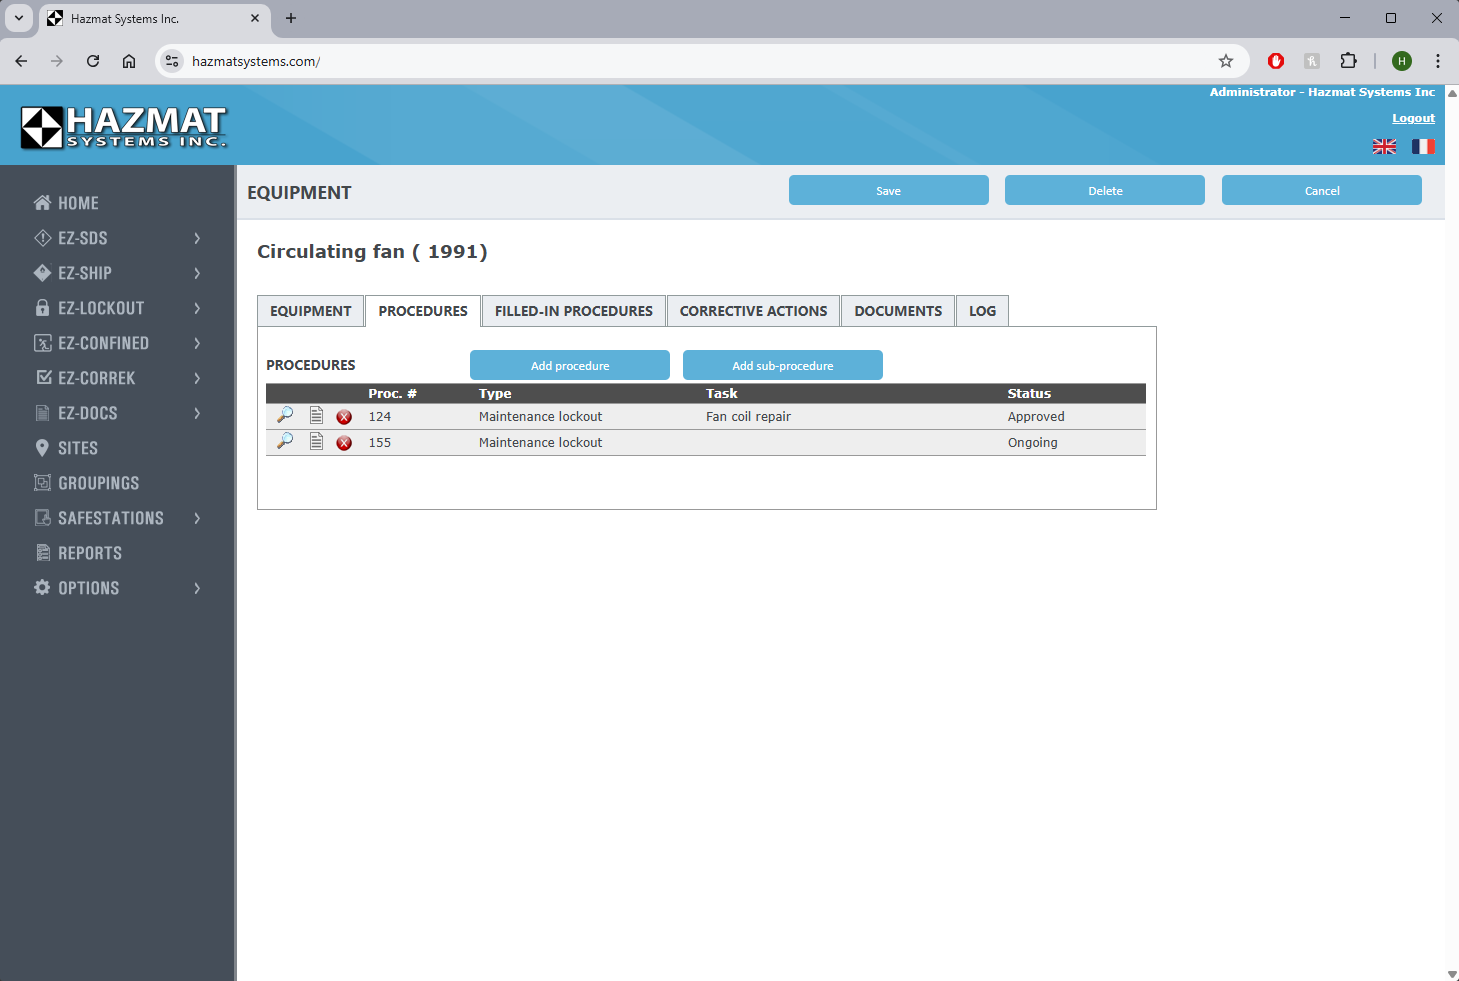Expand the EZ-LOCKOUT sidebar menu
Screen dimensions: 1459x981
117,308
